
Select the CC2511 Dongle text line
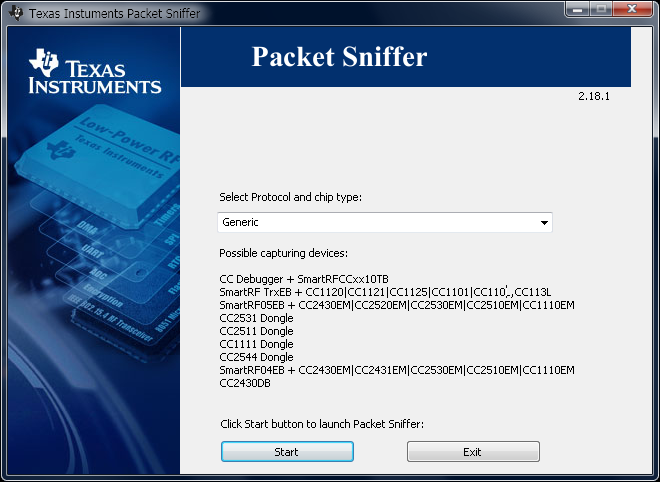tap(256, 331)
